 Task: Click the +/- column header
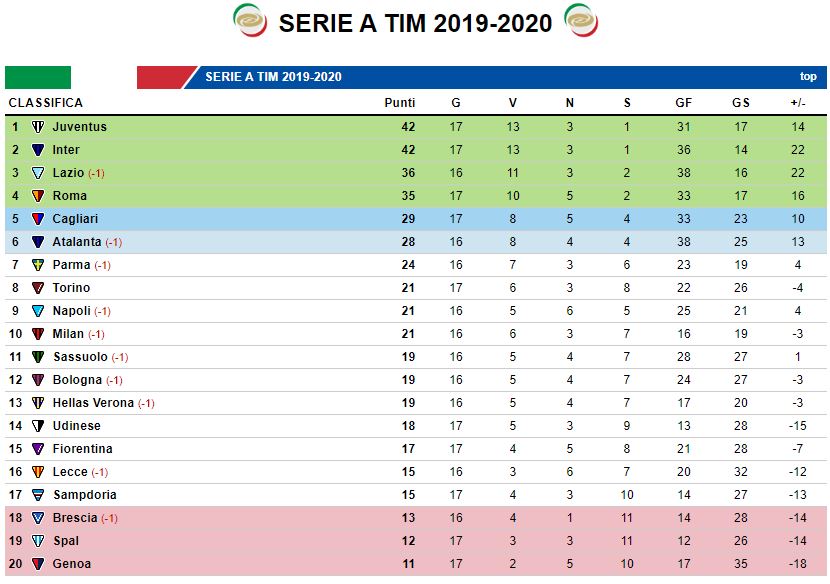pyautogui.click(x=798, y=103)
